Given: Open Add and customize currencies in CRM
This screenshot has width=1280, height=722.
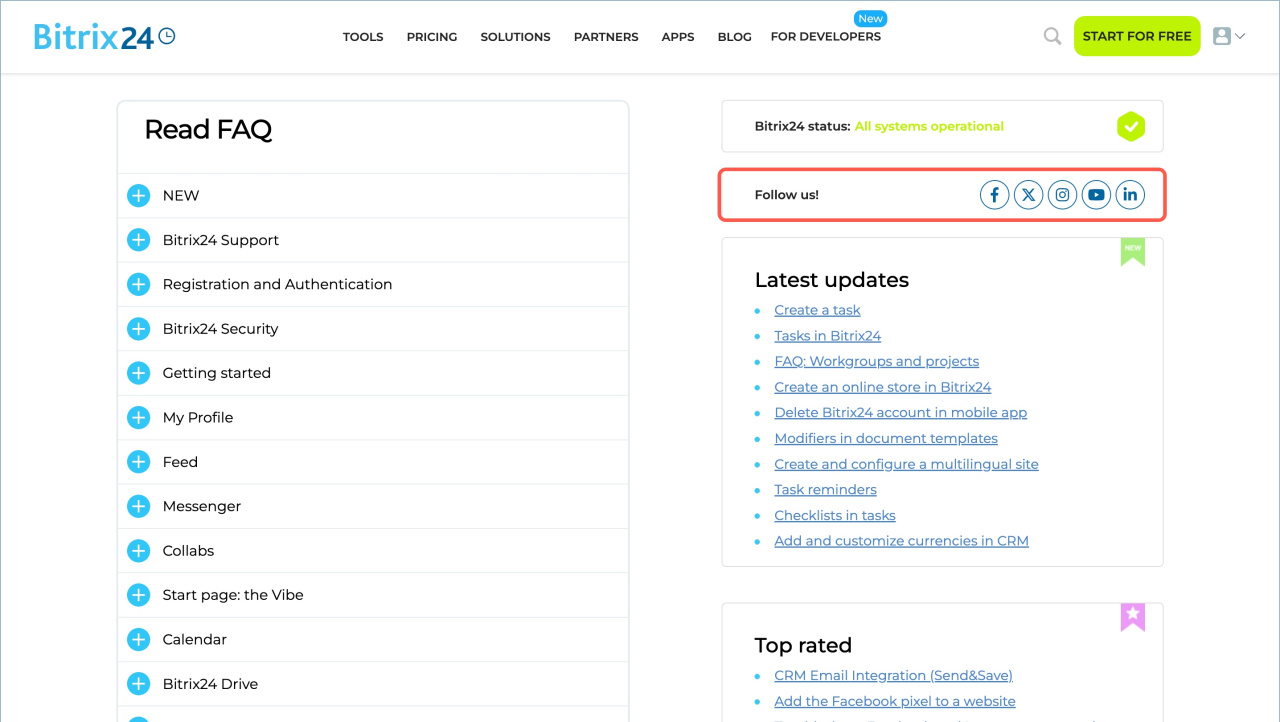Looking at the screenshot, I should (x=902, y=541).
